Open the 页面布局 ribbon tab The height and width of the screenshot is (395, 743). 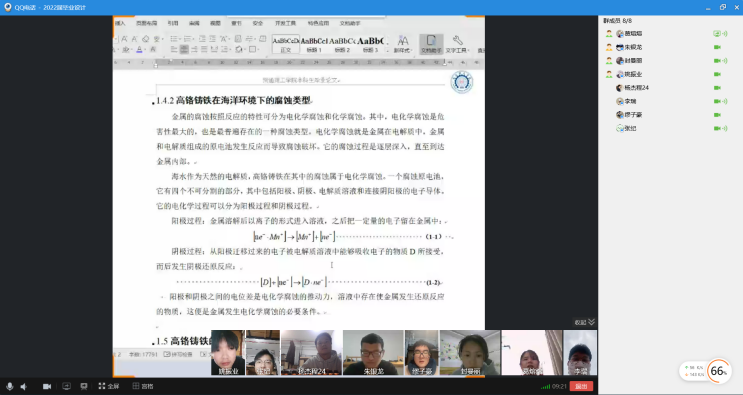coord(146,23)
